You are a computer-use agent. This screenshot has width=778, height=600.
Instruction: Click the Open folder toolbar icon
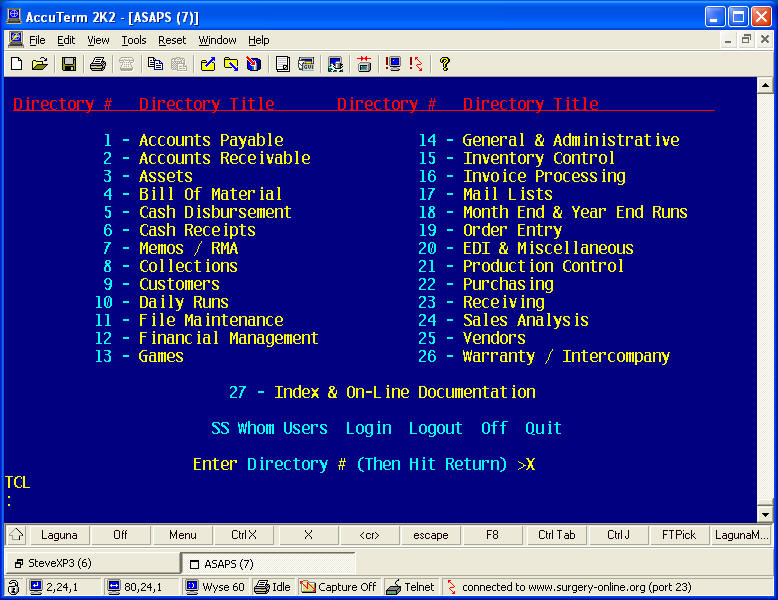[40, 64]
